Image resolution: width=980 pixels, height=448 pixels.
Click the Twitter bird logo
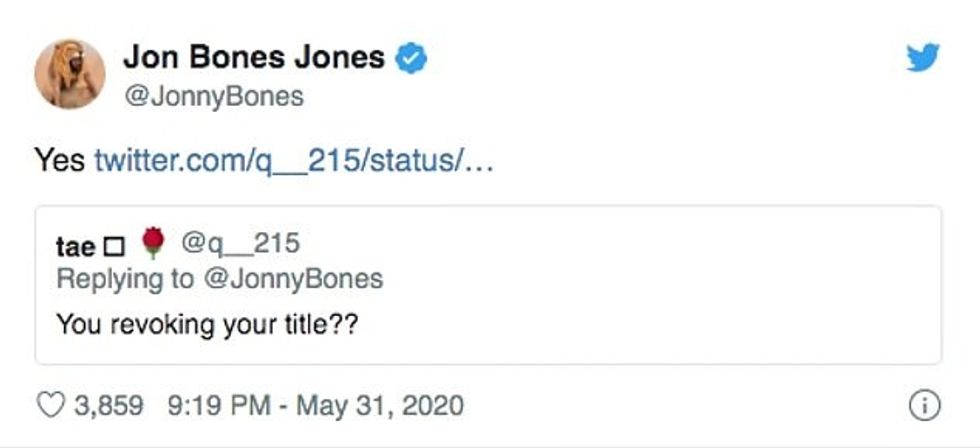click(x=922, y=59)
